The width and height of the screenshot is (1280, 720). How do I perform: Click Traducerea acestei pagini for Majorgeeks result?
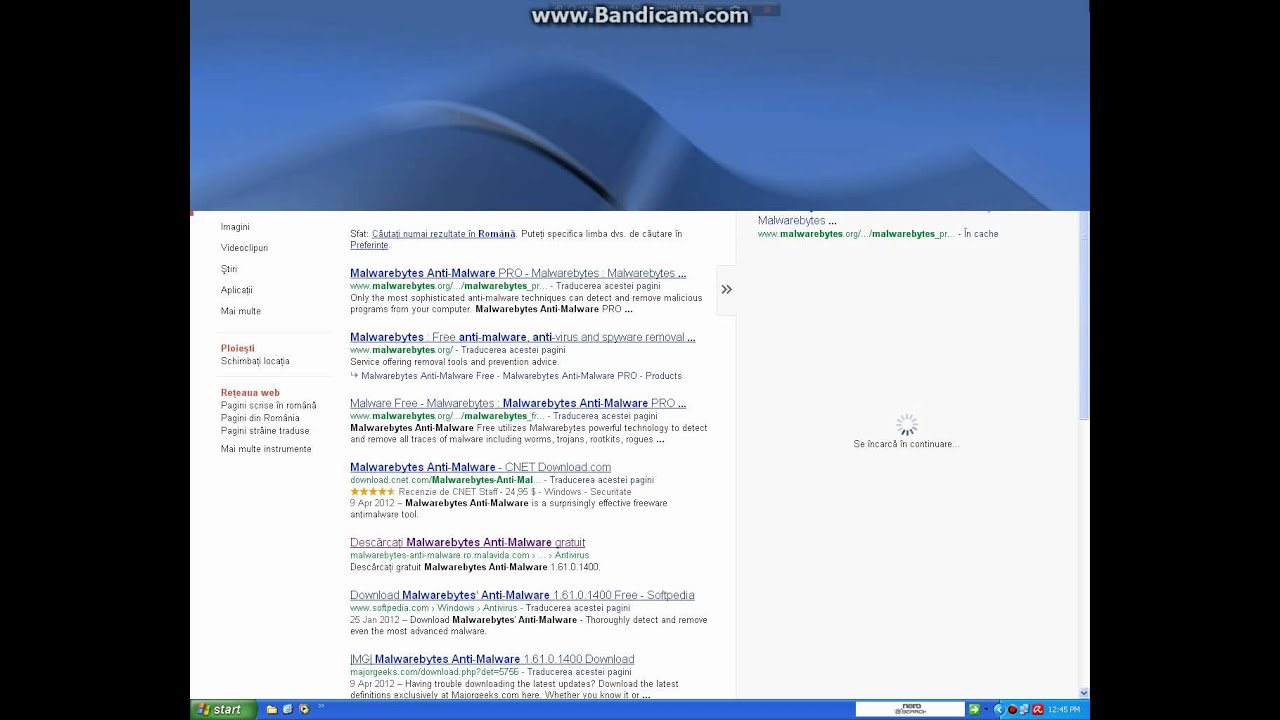pyautogui.click(x=580, y=672)
